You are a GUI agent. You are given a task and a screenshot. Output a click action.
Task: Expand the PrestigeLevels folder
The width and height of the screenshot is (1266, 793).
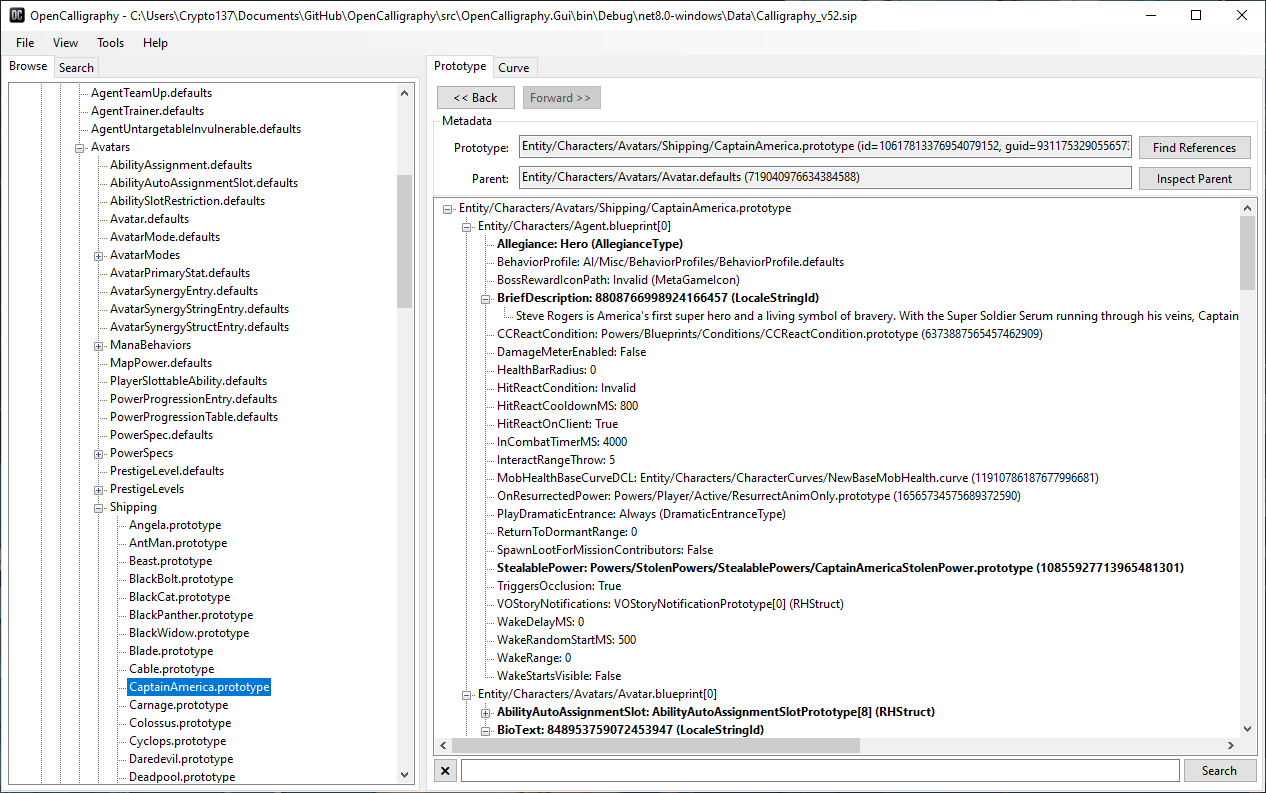coord(99,490)
